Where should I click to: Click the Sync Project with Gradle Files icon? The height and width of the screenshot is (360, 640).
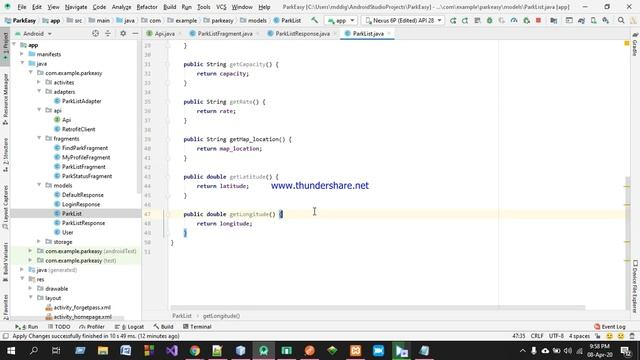click(x=581, y=20)
